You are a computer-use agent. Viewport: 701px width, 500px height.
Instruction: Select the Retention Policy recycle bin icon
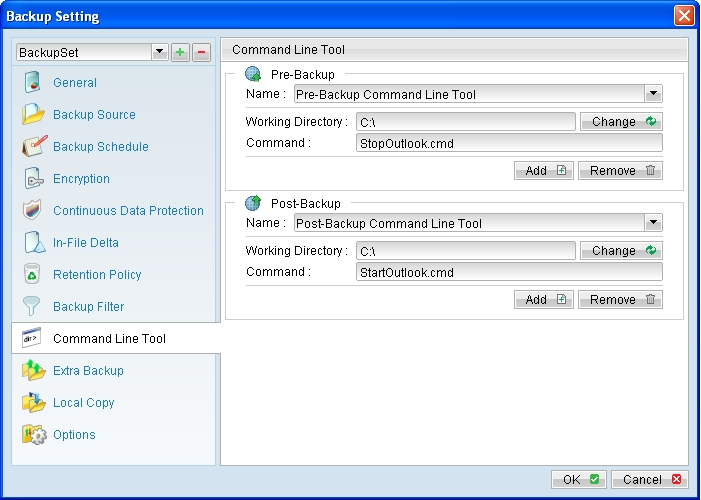[32, 274]
